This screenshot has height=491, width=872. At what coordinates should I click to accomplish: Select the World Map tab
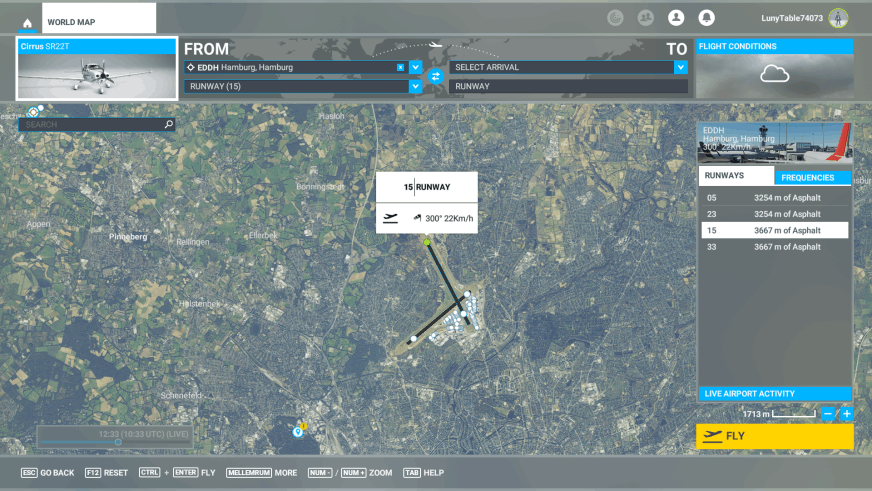pyautogui.click(x=98, y=21)
